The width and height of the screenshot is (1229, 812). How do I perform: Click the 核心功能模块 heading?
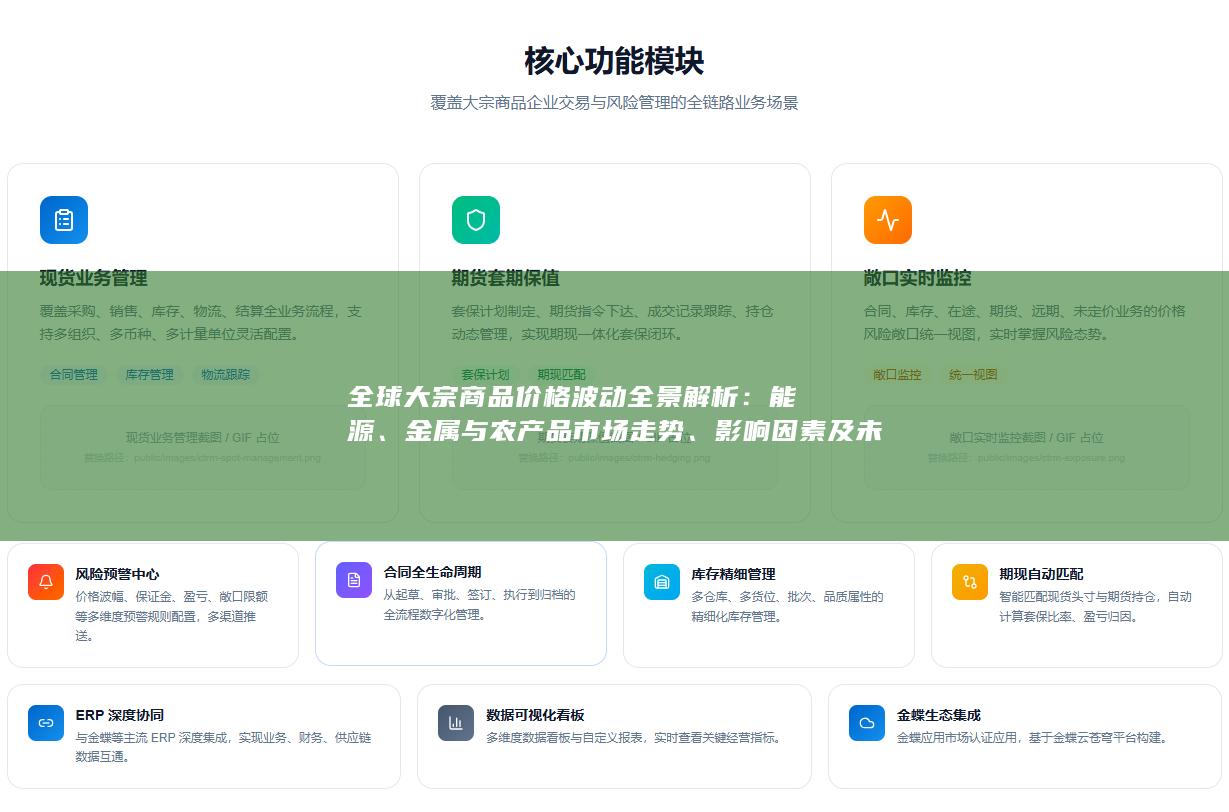click(x=614, y=61)
